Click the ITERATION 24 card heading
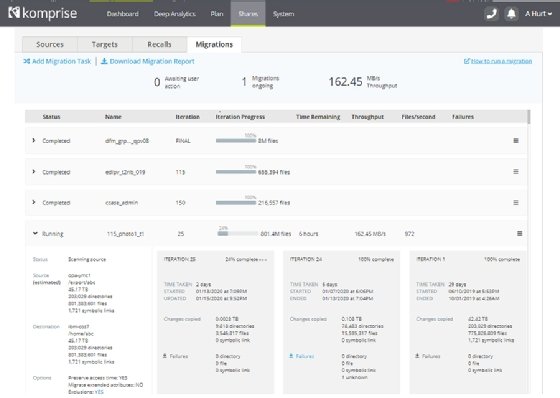The height and width of the screenshot is (398, 560). pyautogui.click(x=306, y=259)
